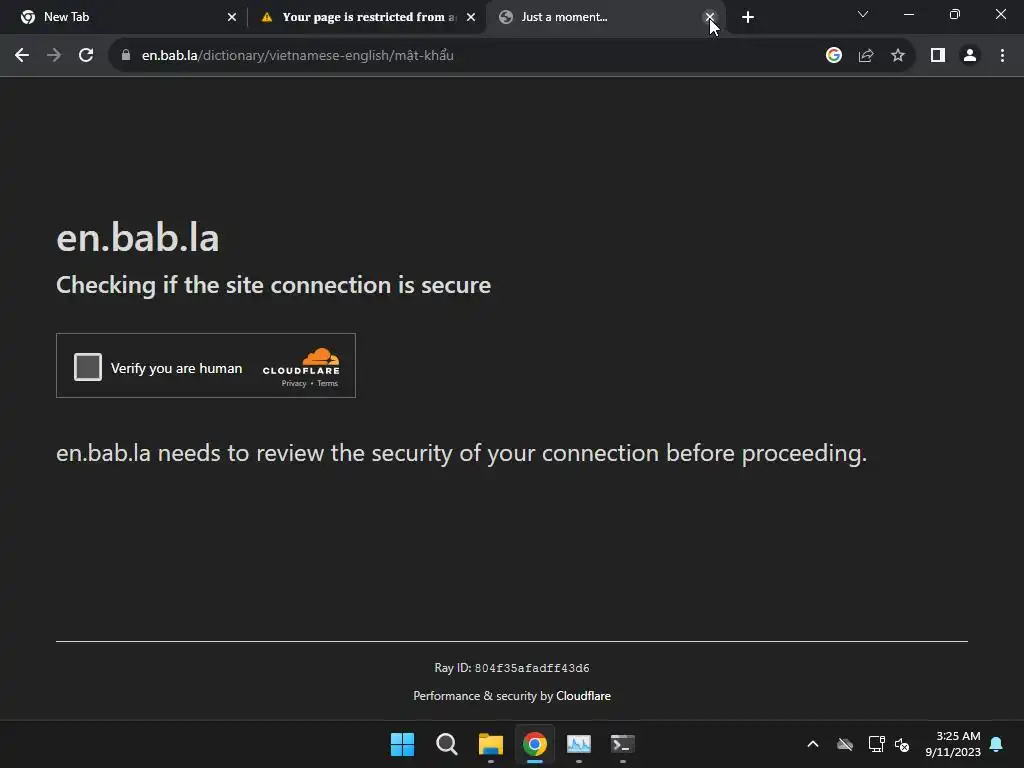Click the forward navigation arrow
This screenshot has height=768, width=1024.
pyautogui.click(x=54, y=56)
